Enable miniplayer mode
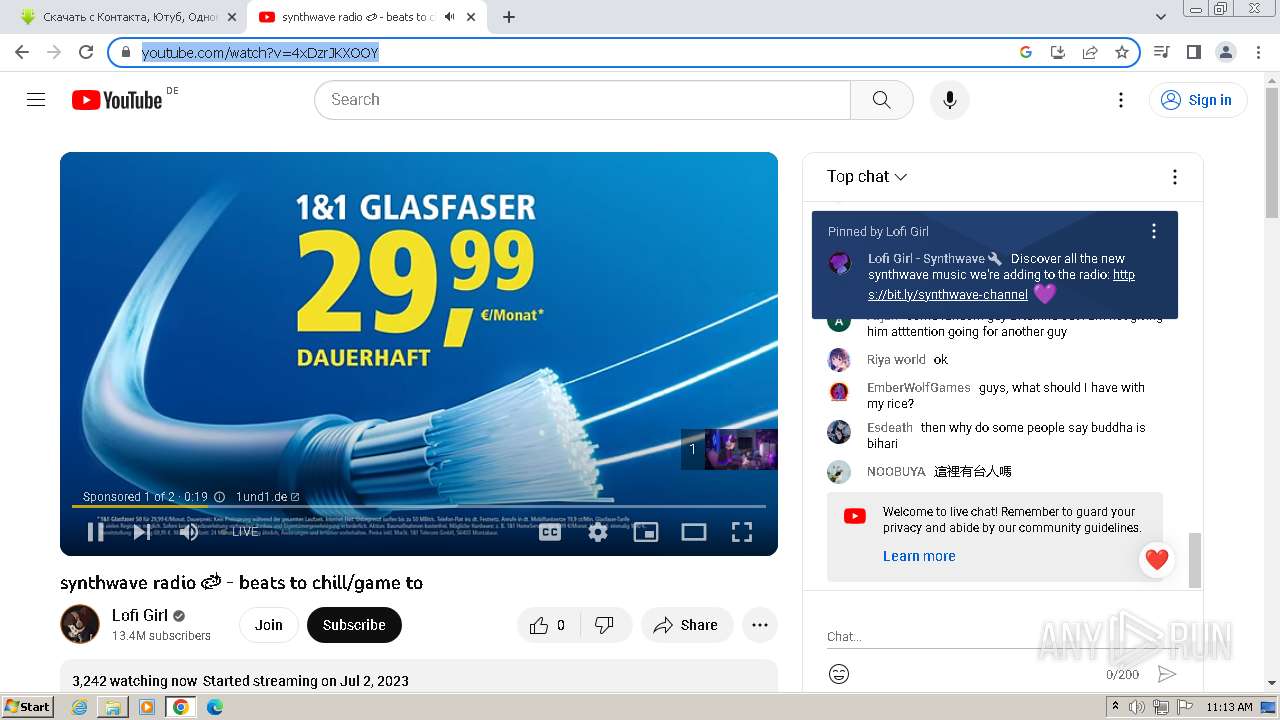 pos(646,532)
